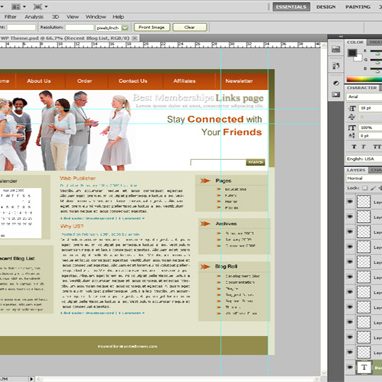Open the Arial font family dropdown

click(x=364, y=97)
